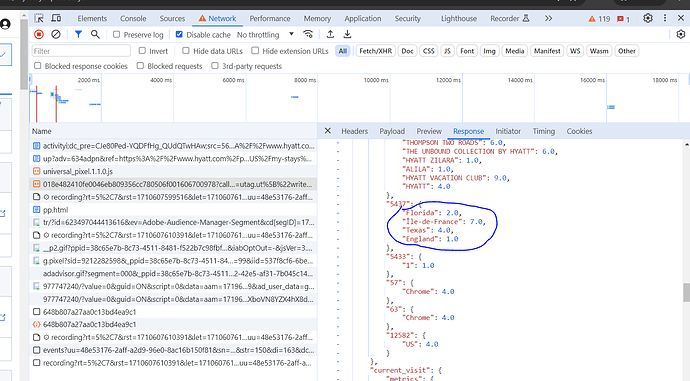Filter requests by Img
The width and height of the screenshot is (690, 381).
pos(489,51)
